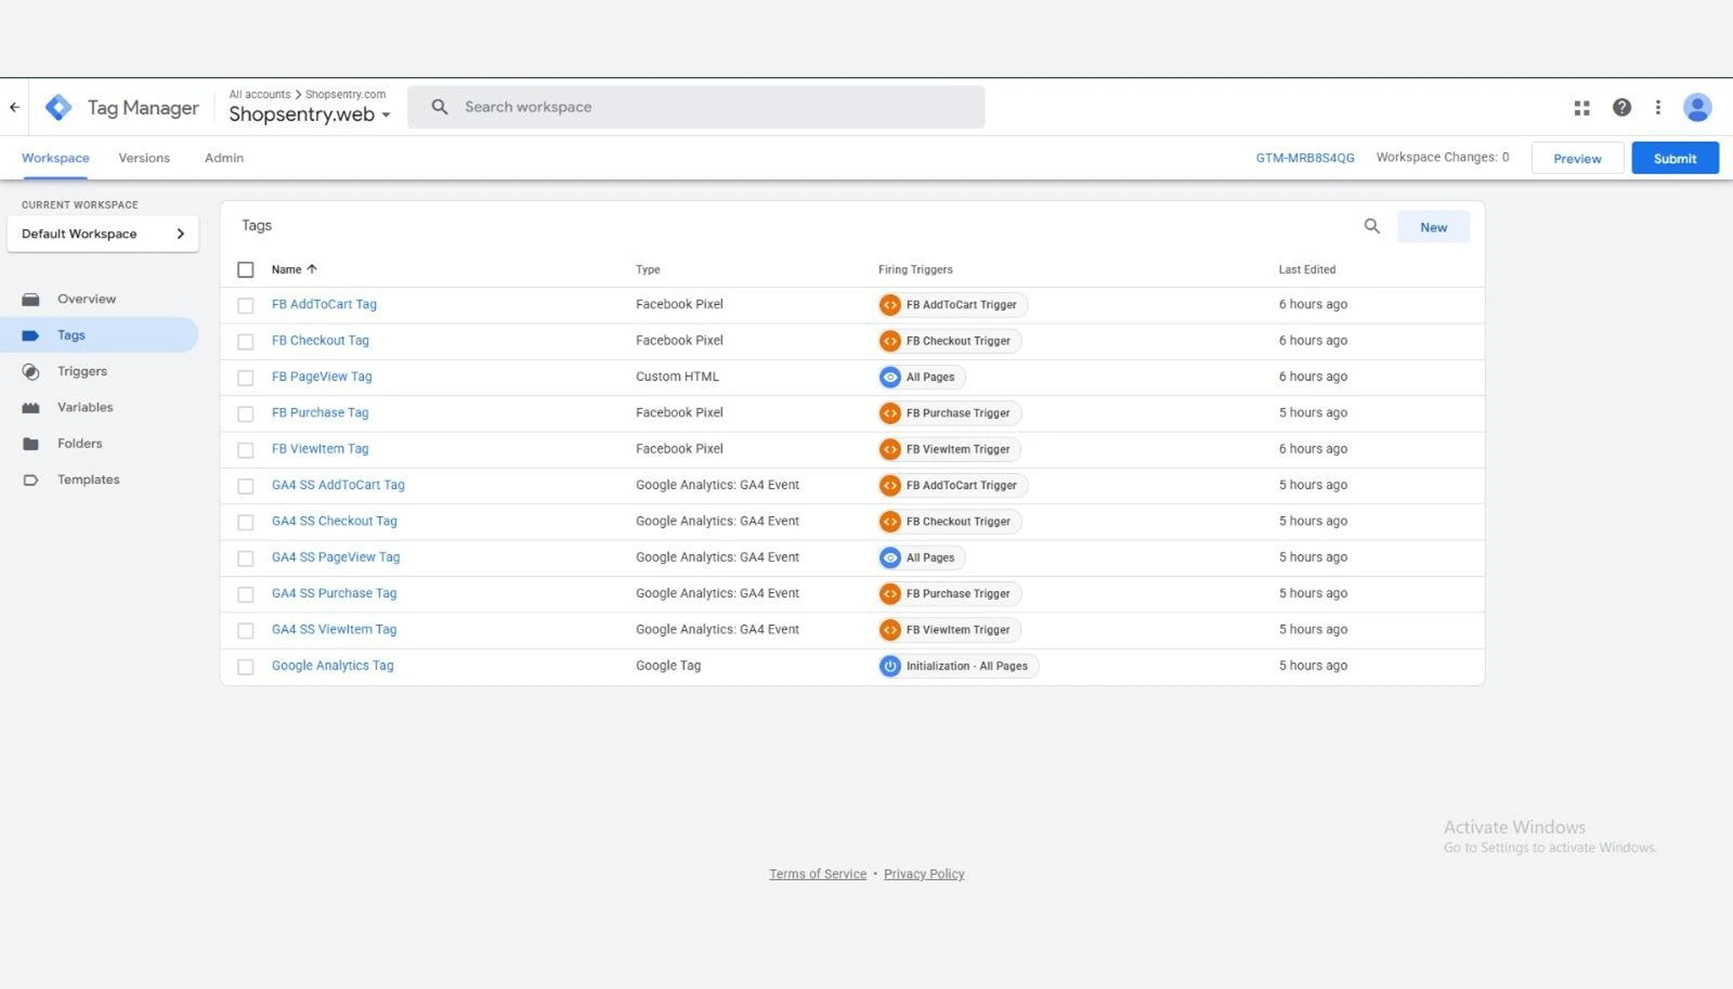Open the three-dot more options menu
This screenshot has height=989, width=1733.
[1658, 107]
